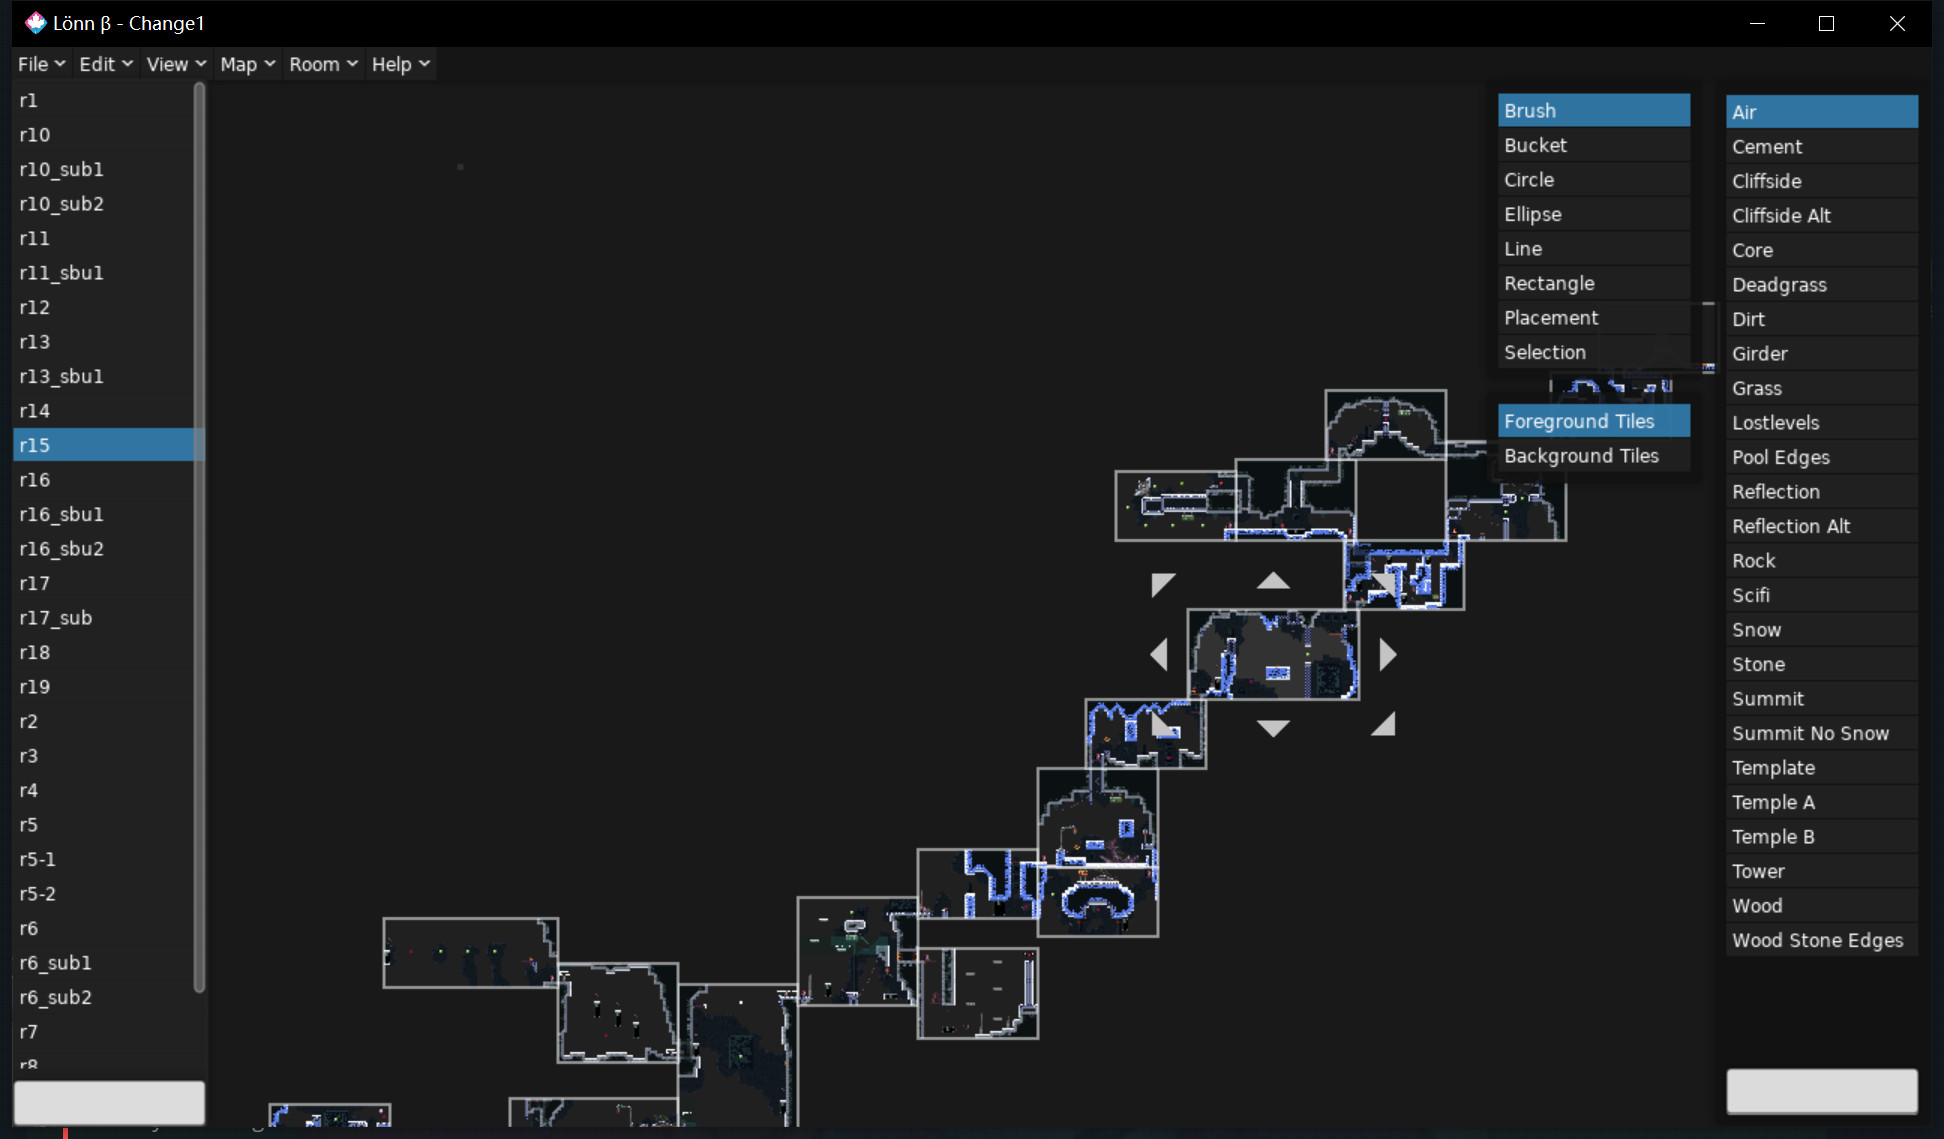The width and height of the screenshot is (1944, 1139).
Task: Open the Room dropdown menu
Action: coord(323,64)
